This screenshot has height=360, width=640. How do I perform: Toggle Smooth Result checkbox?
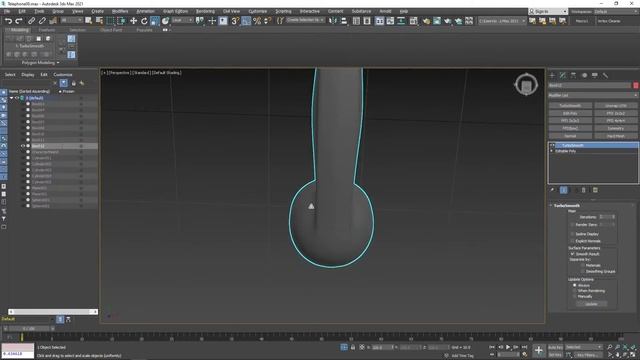[573, 254]
